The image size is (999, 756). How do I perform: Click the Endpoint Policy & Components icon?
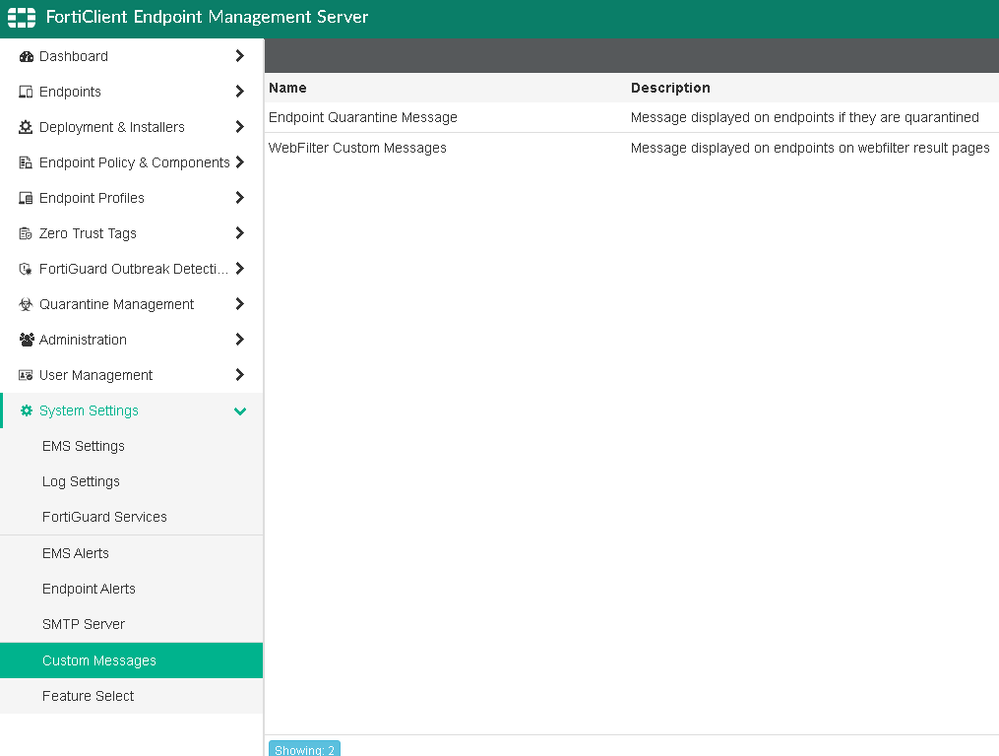click(x=25, y=162)
